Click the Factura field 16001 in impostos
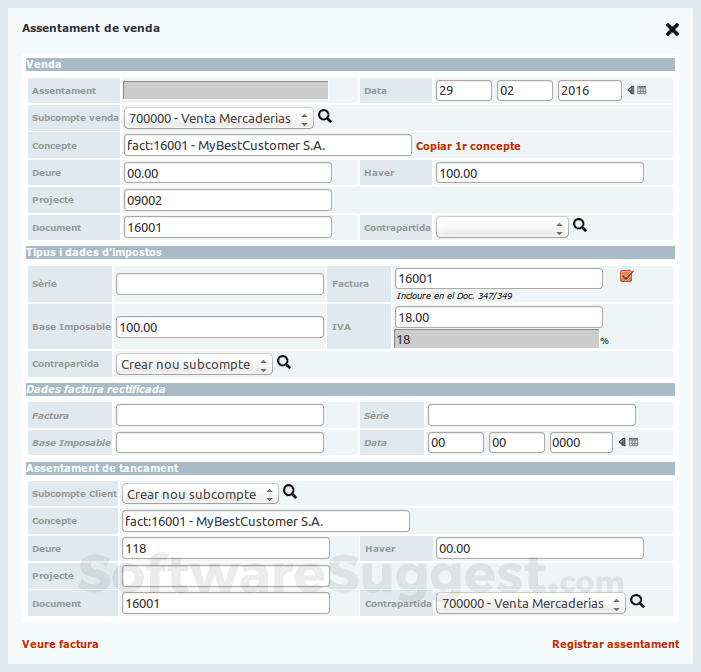This screenshot has width=701, height=672. [x=498, y=279]
